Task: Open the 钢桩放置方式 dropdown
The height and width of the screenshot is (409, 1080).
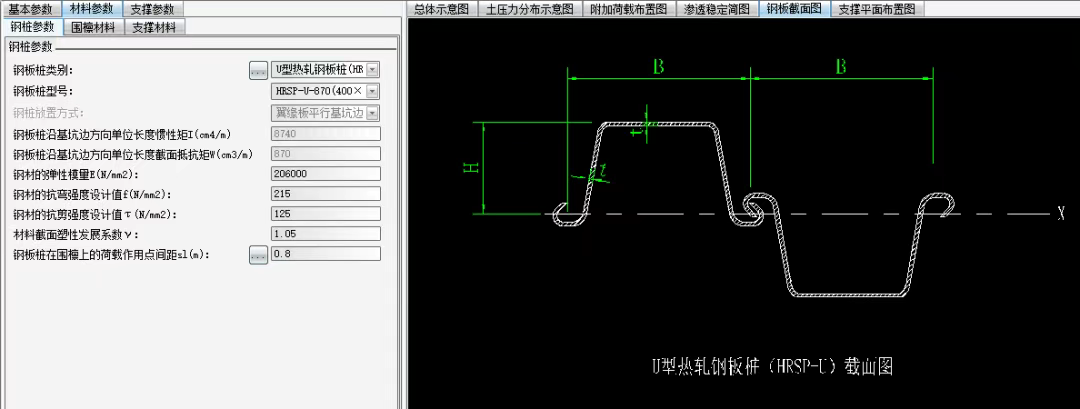Action: coord(373,112)
